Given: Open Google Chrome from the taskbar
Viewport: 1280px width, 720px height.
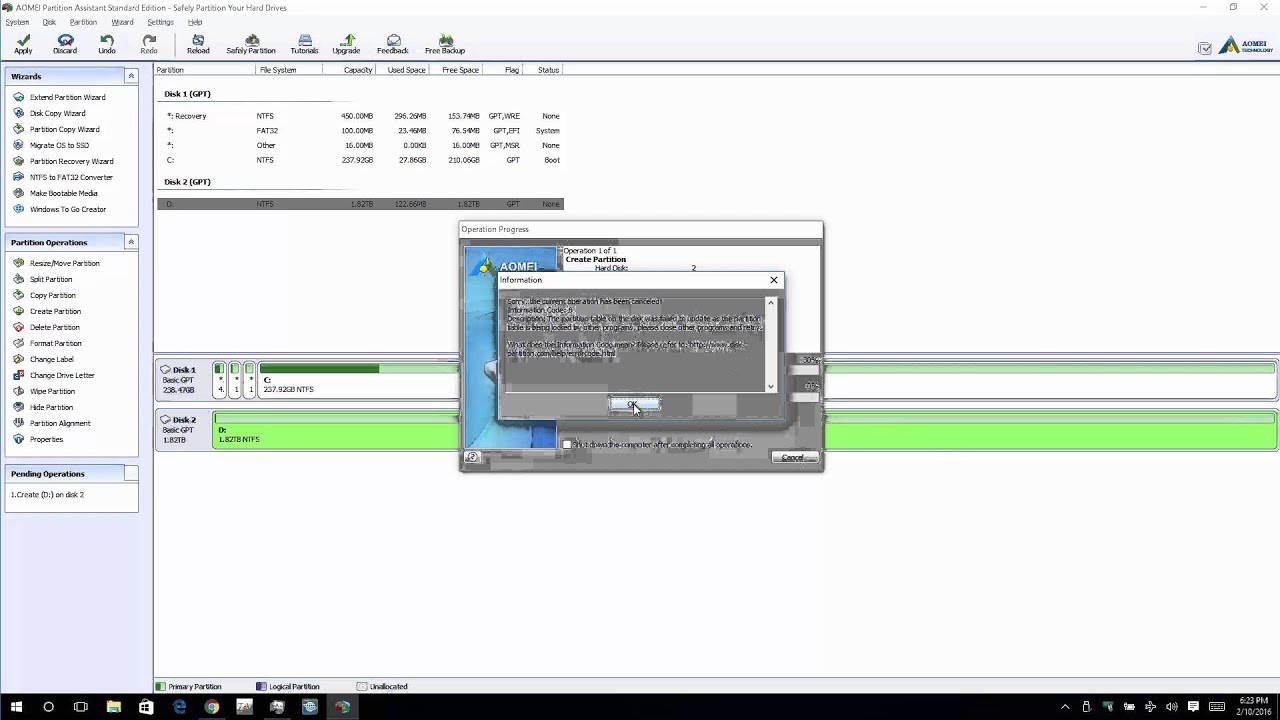Looking at the screenshot, I should 211,707.
